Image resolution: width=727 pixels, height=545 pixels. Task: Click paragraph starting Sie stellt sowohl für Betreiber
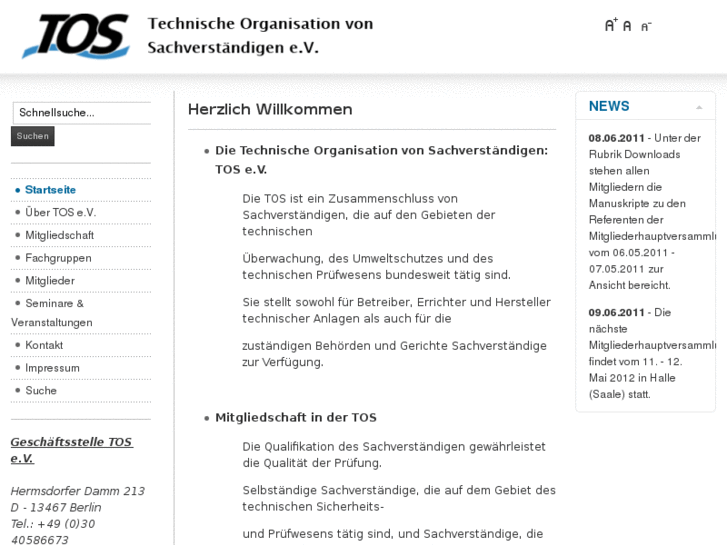click(396, 310)
